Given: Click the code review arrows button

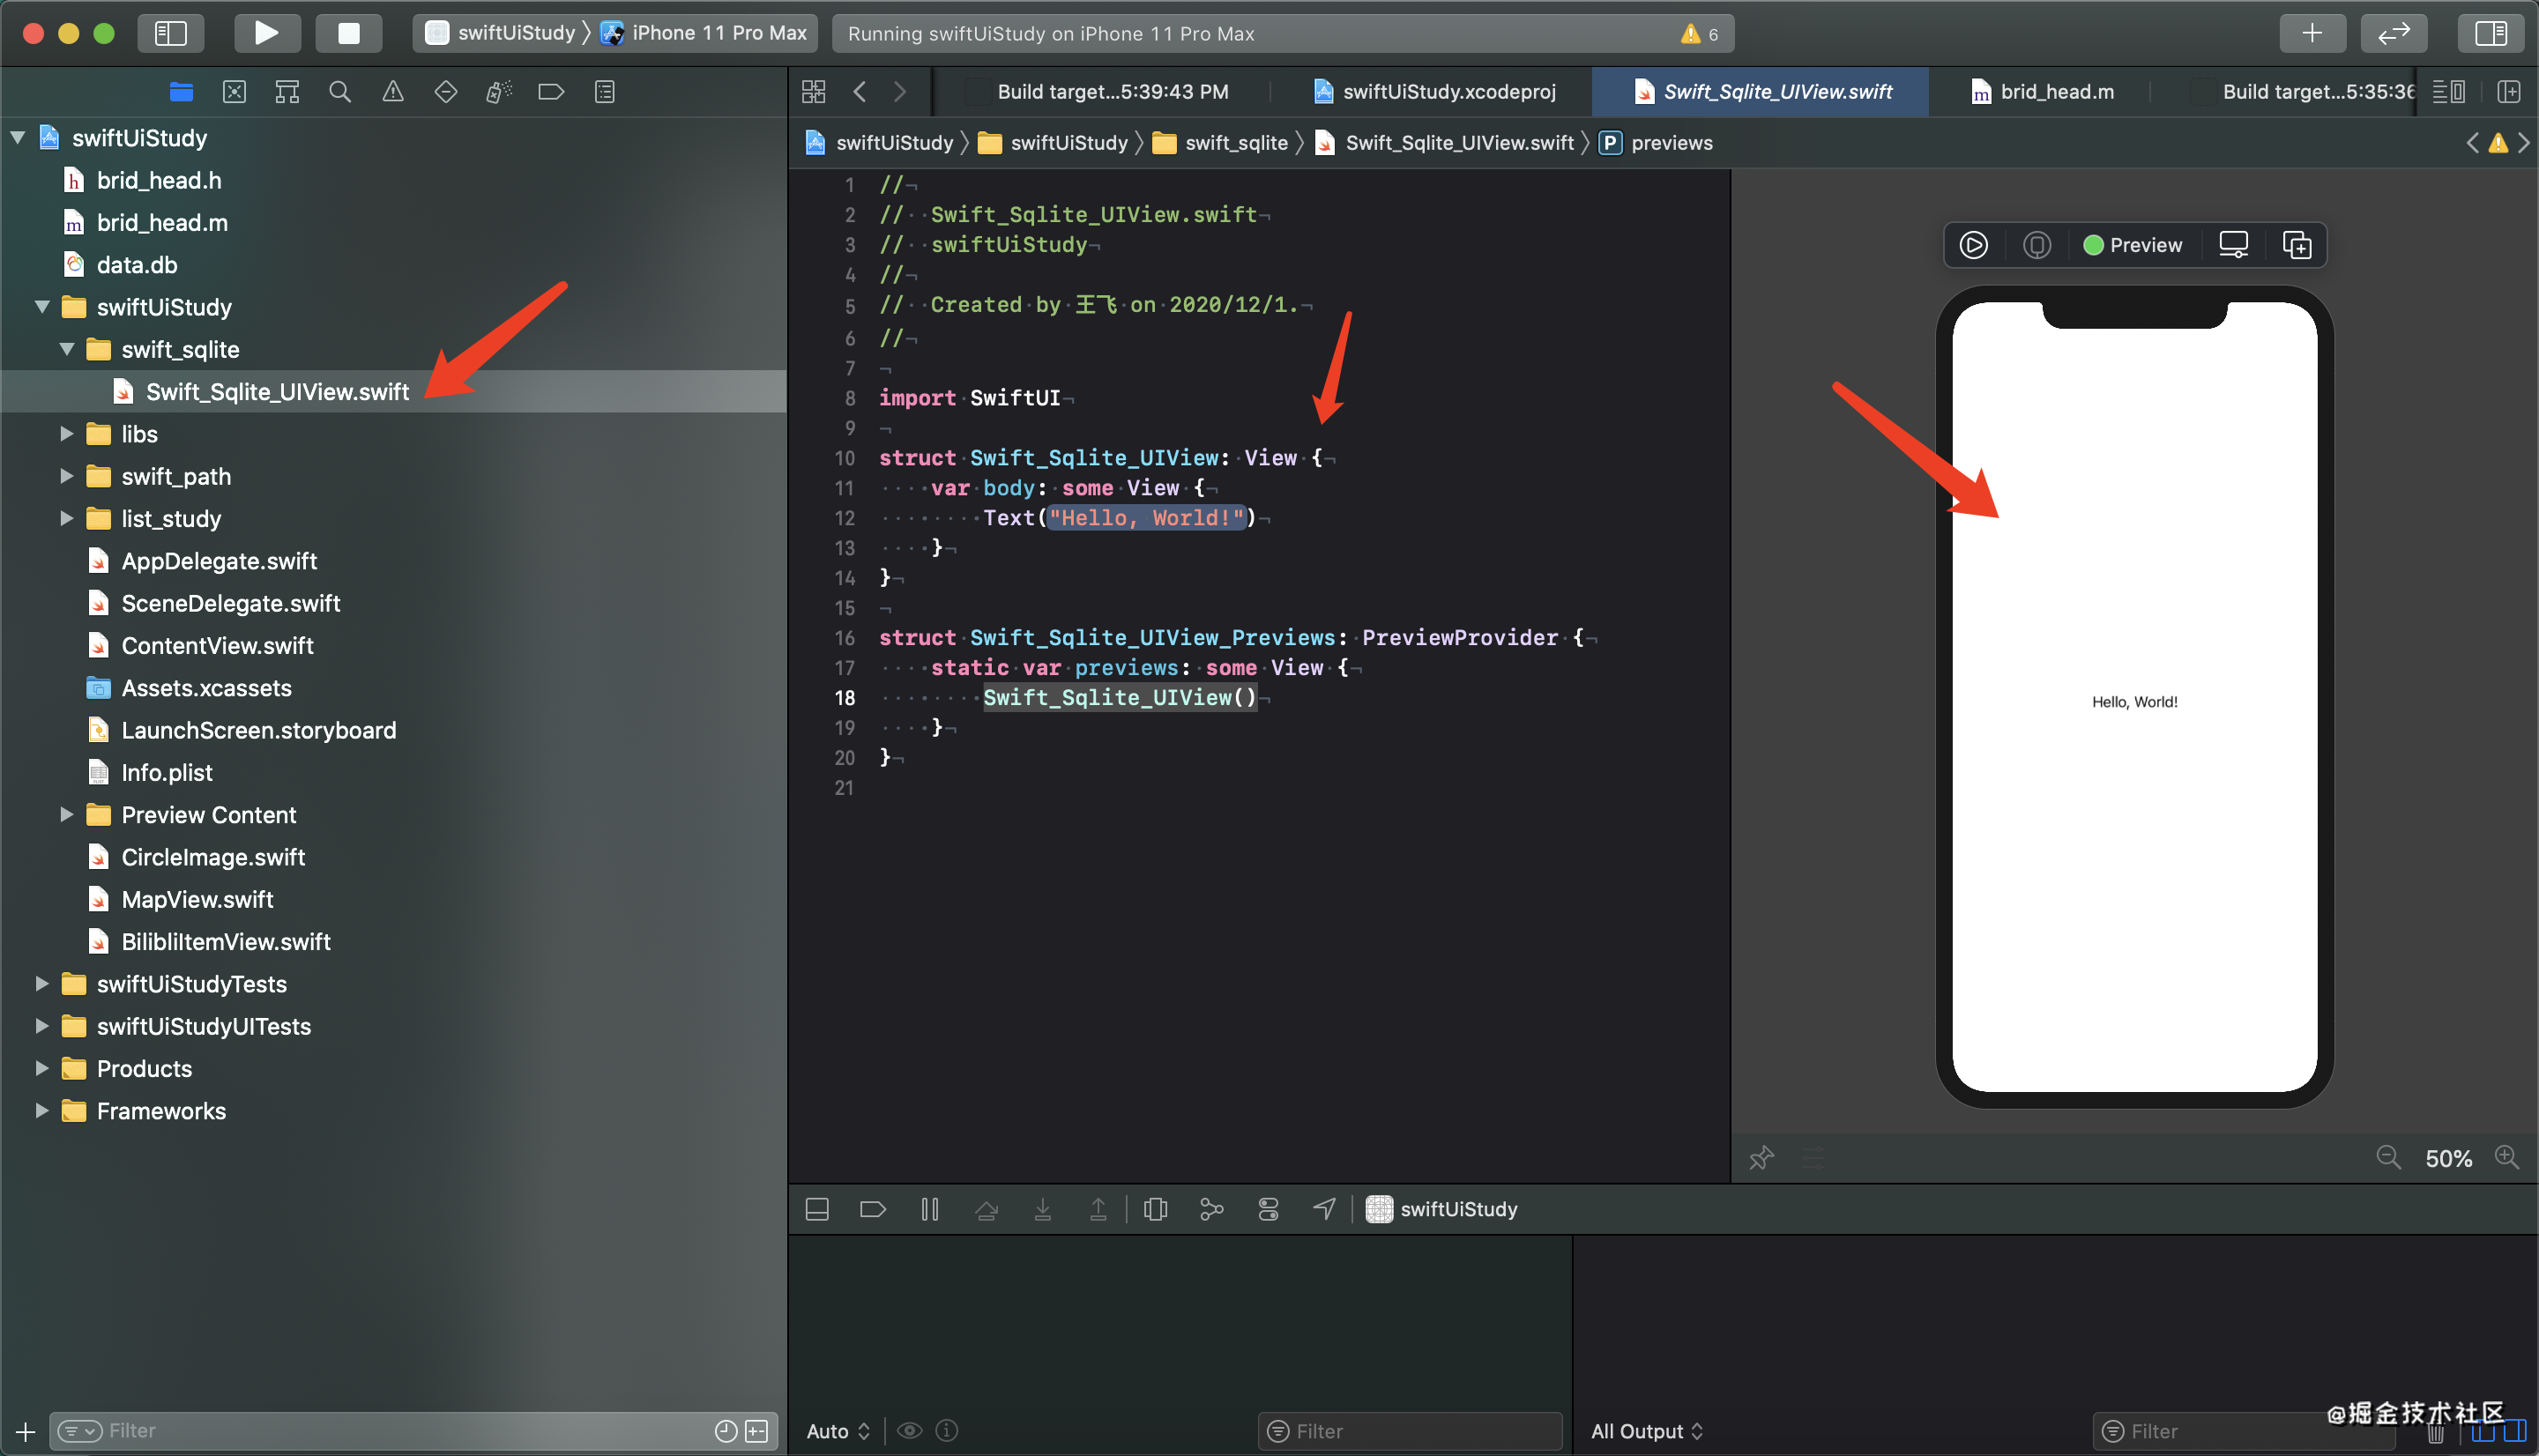Looking at the screenshot, I should click(x=2393, y=33).
